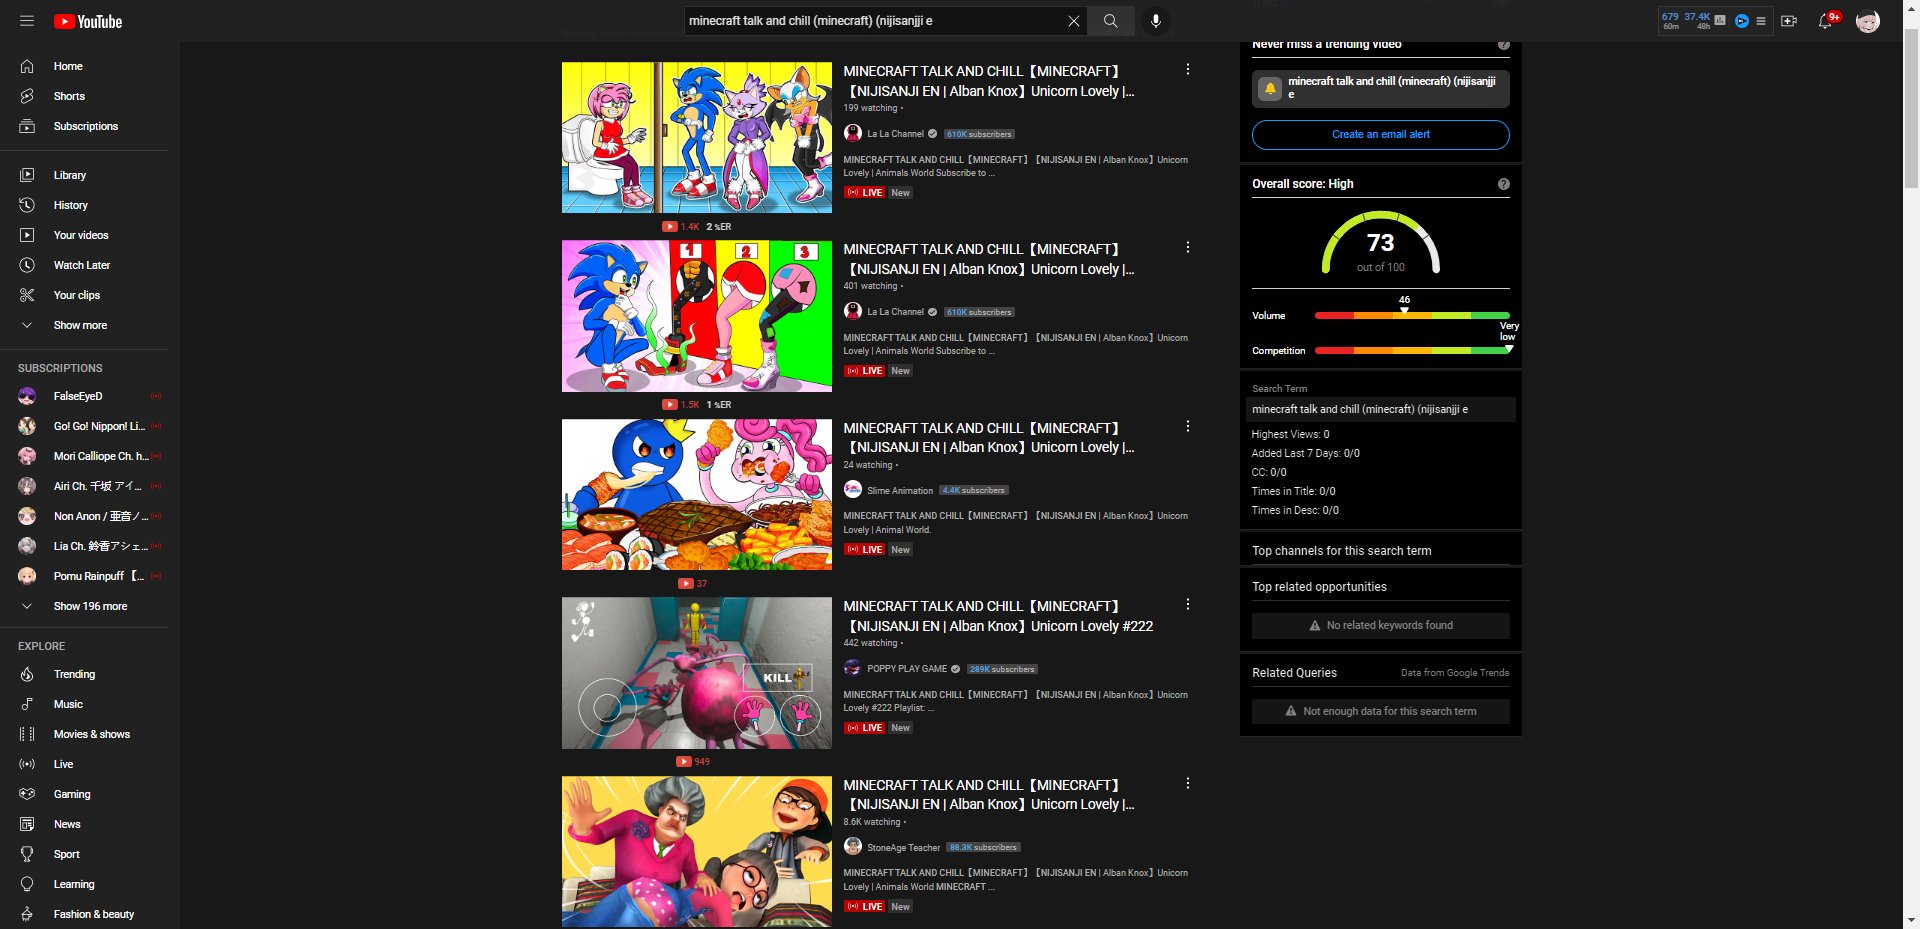Click the Sport trophy icon

[x=27, y=854]
